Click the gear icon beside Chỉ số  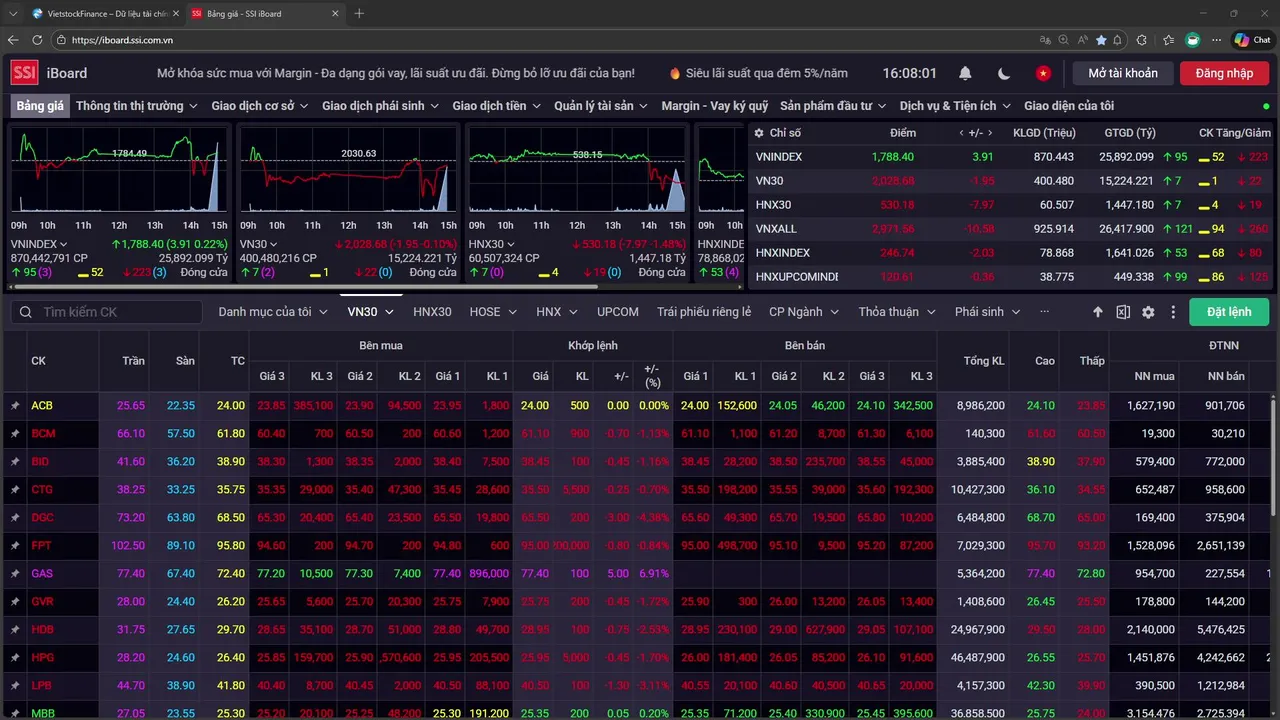[759, 133]
